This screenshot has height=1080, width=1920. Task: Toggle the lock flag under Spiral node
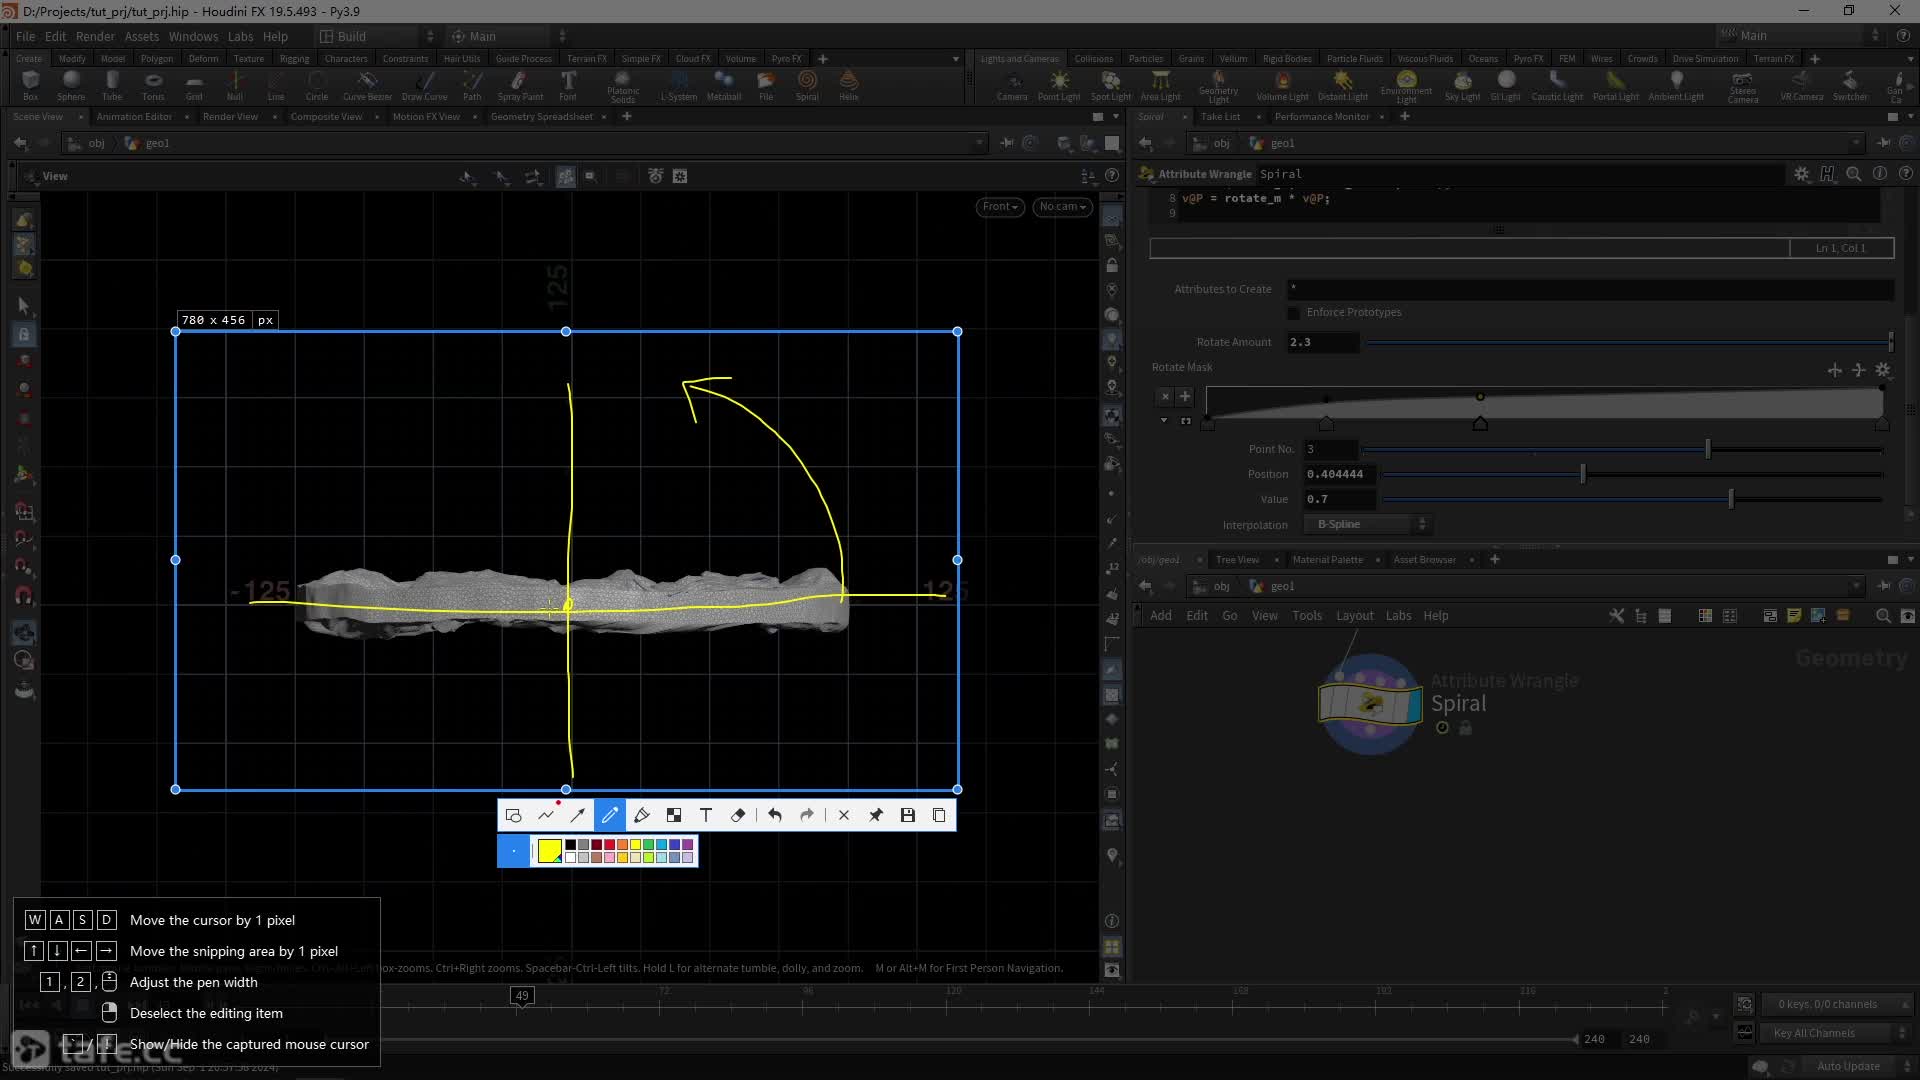1465,728
